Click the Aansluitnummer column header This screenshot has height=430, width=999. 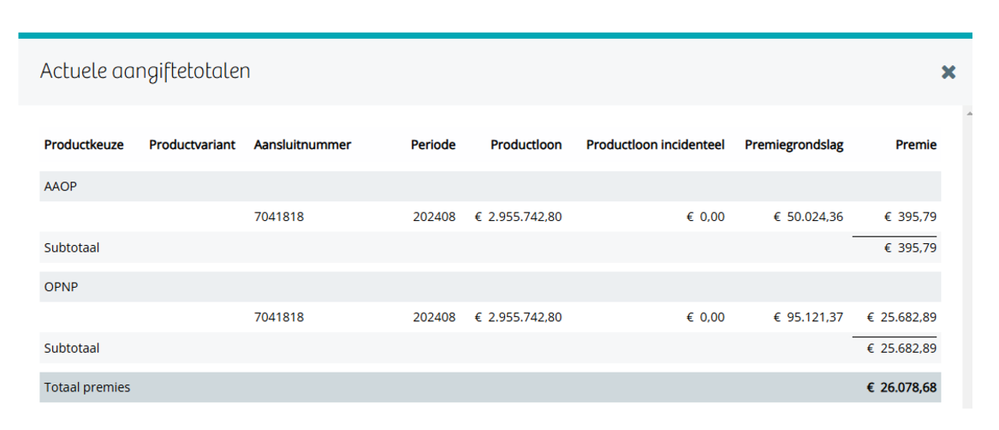coord(302,145)
